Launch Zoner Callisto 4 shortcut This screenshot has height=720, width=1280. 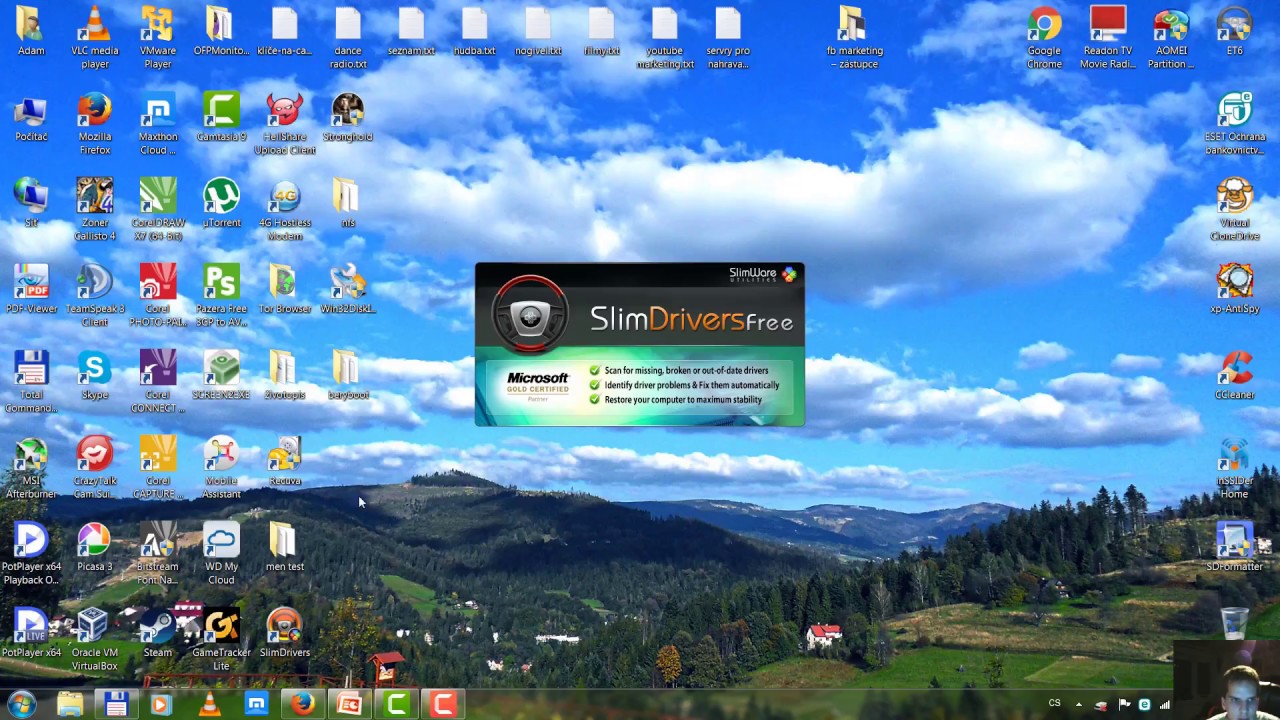point(95,210)
